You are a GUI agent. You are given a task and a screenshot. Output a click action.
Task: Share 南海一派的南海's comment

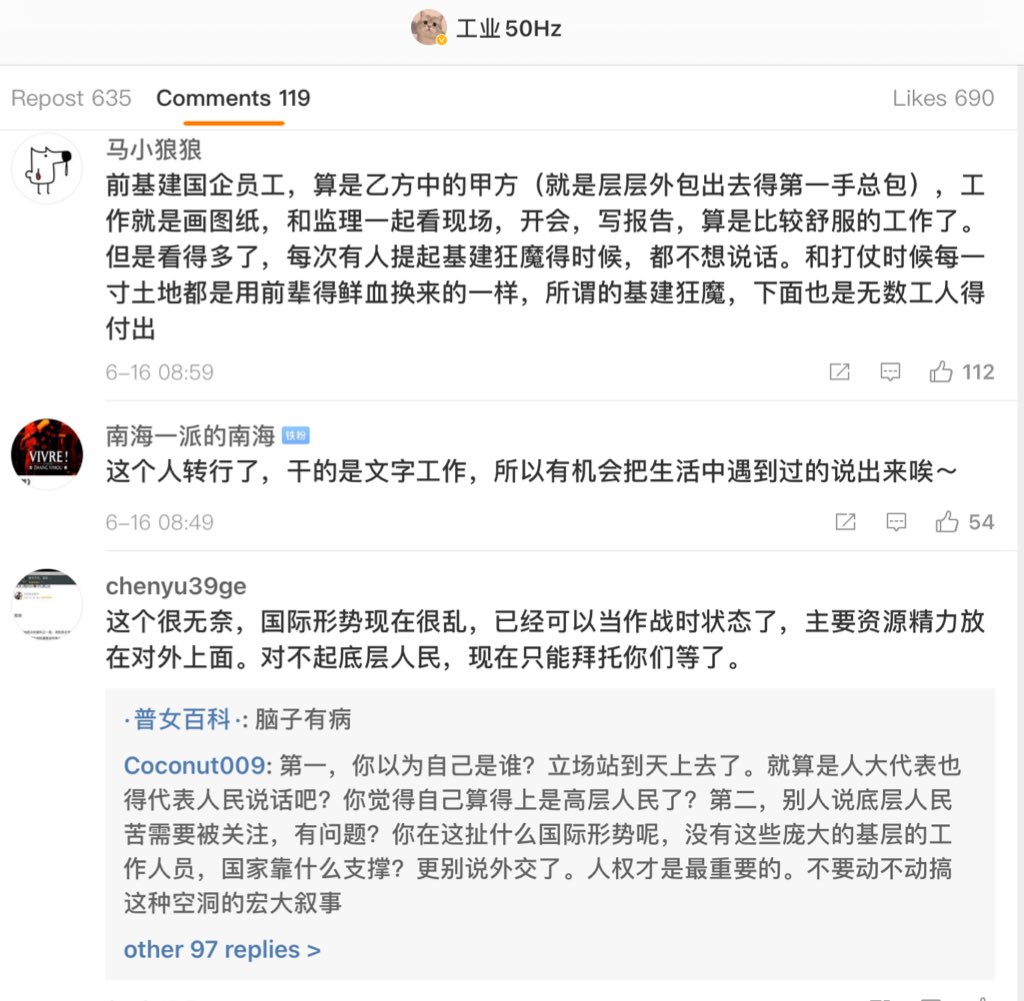(x=845, y=522)
